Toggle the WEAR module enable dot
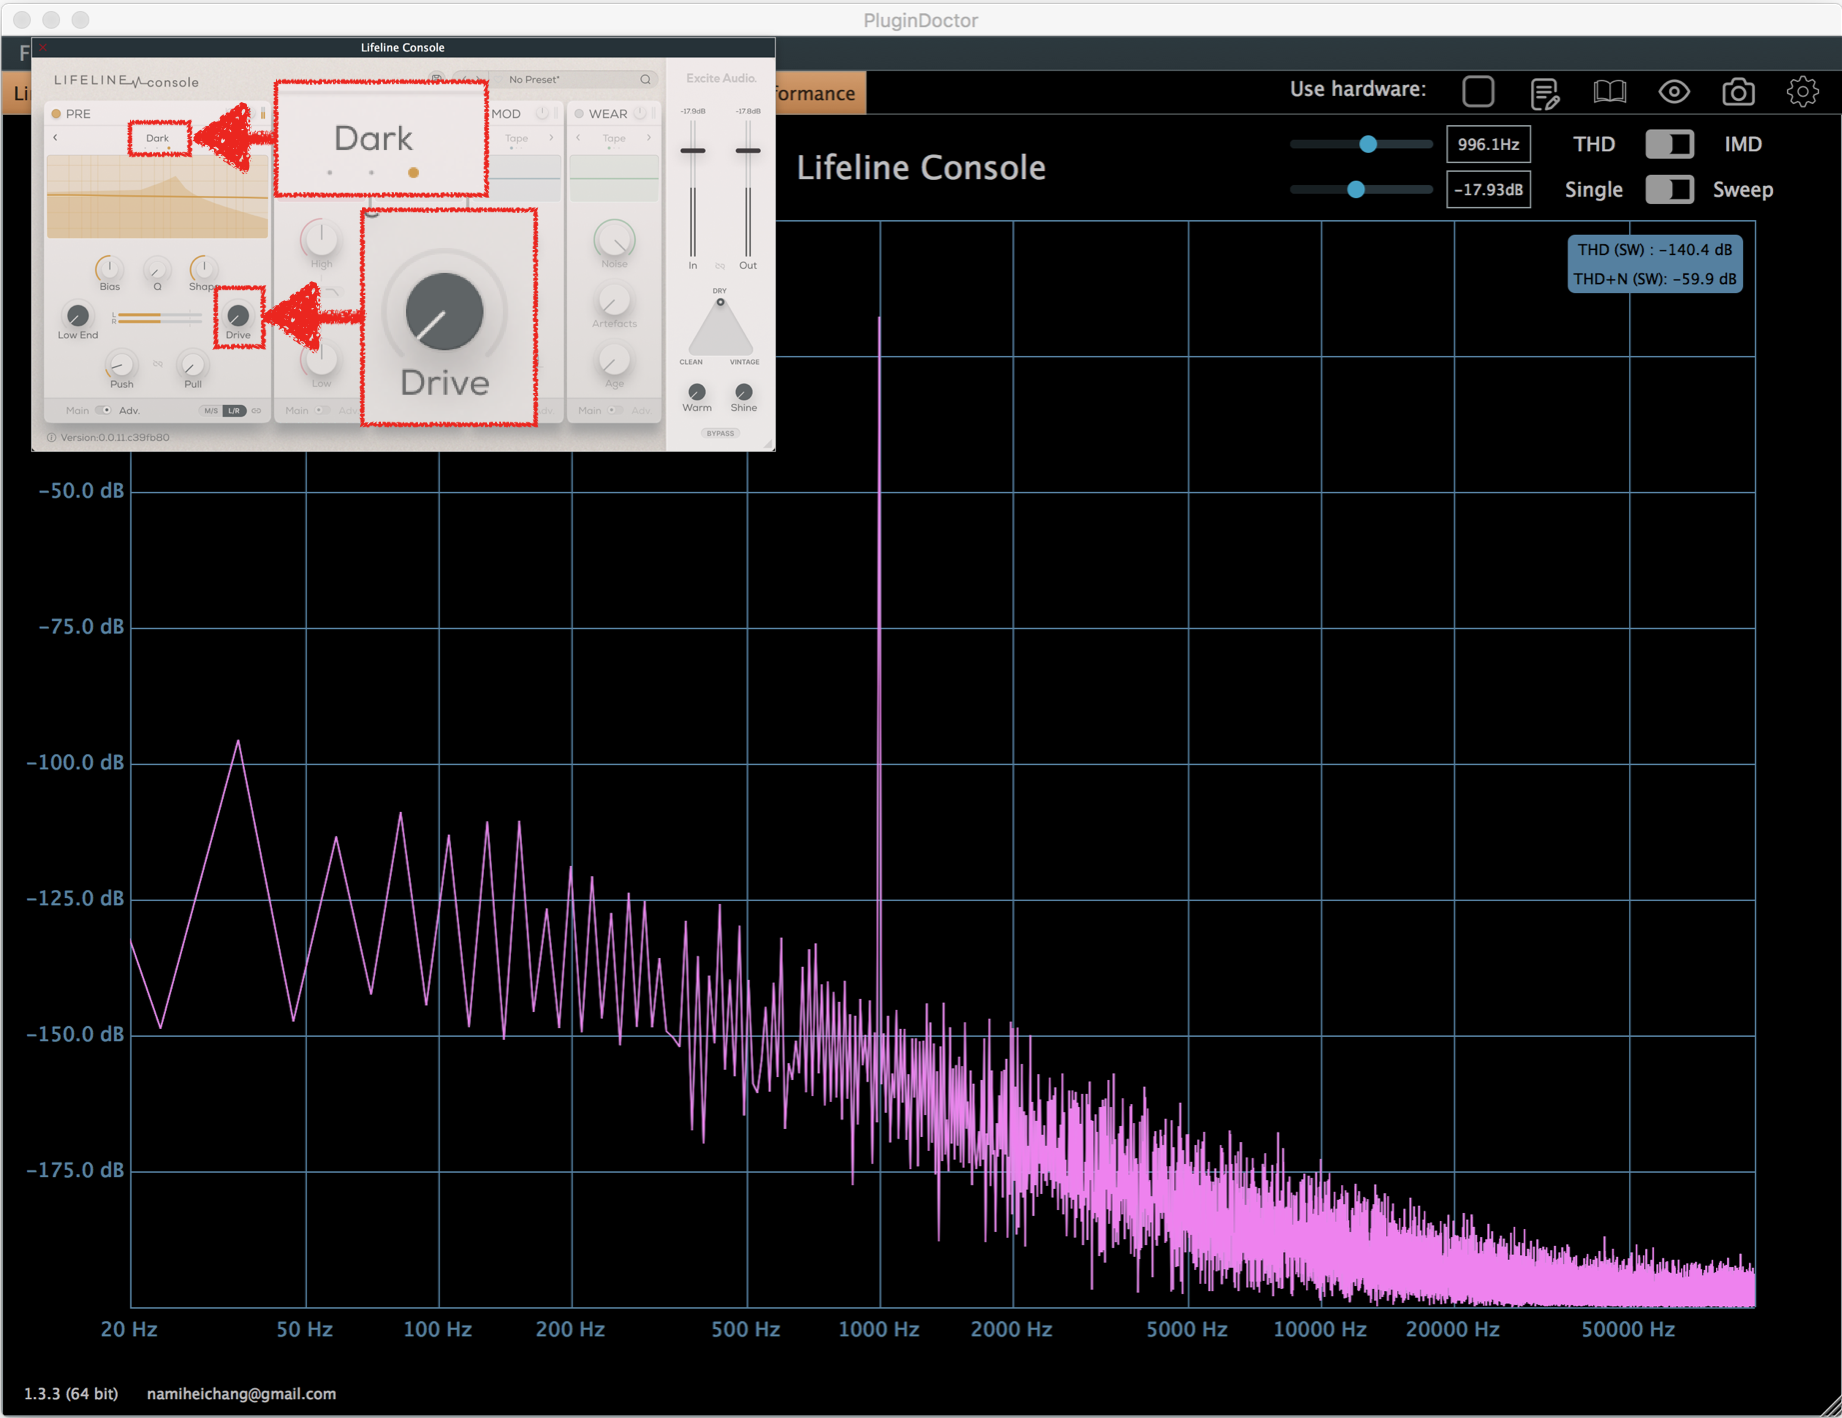 pyautogui.click(x=579, y=114)
